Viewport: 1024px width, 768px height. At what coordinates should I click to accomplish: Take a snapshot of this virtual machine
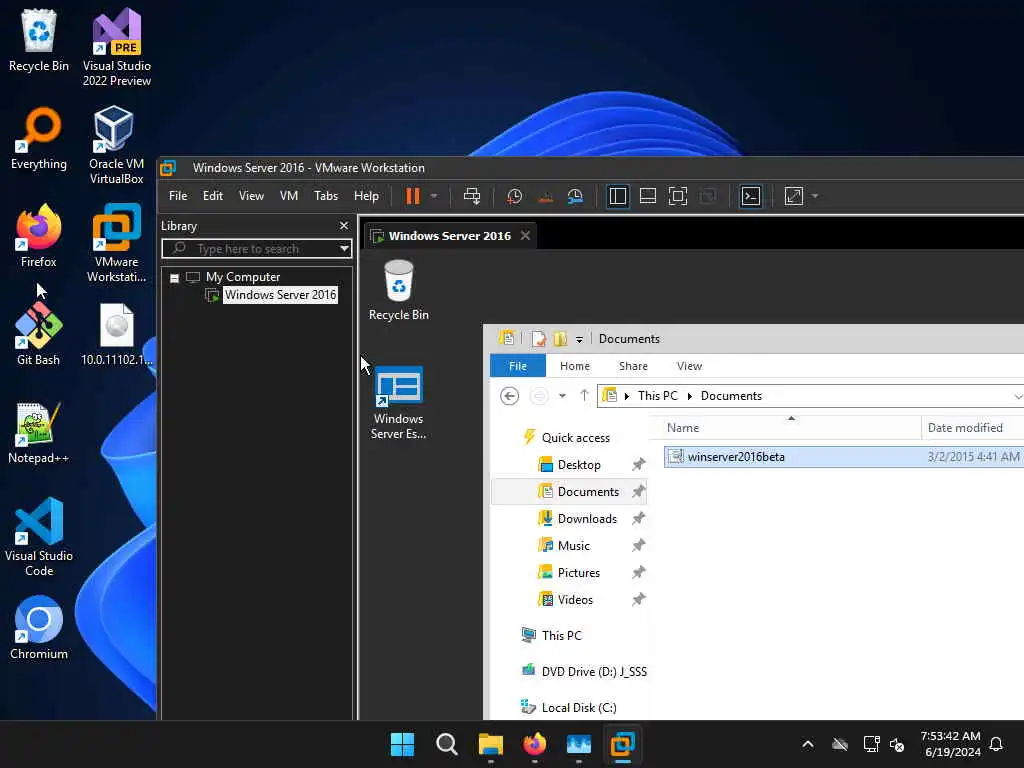tap(515, 196)
